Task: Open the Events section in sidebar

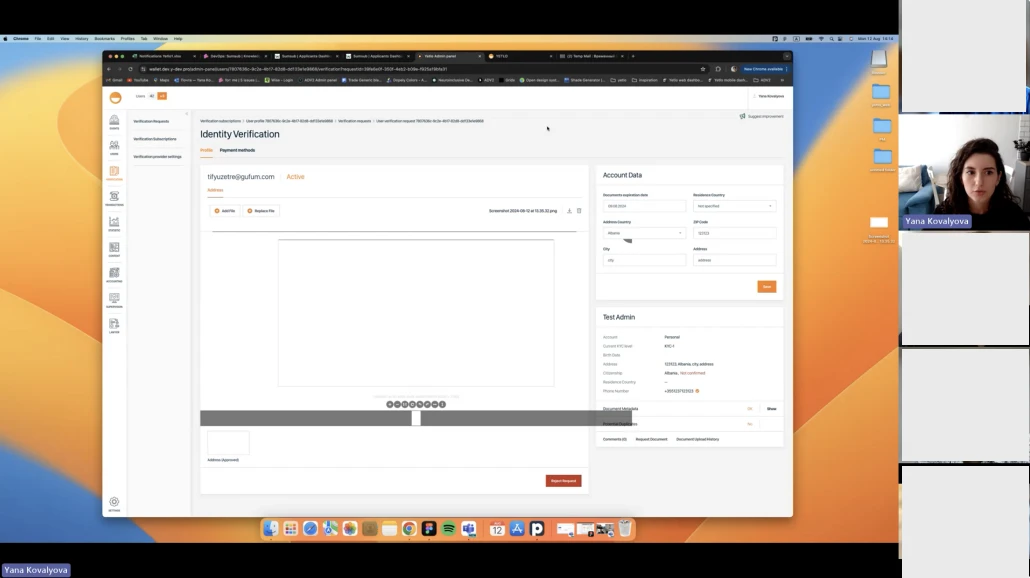Action: click(114, 122)
